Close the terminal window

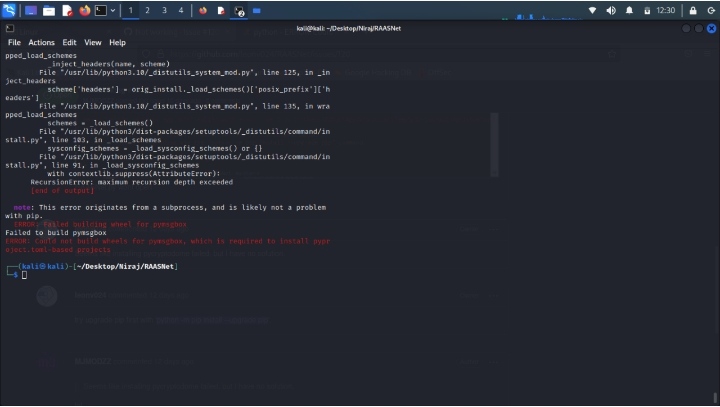(711, 28)
